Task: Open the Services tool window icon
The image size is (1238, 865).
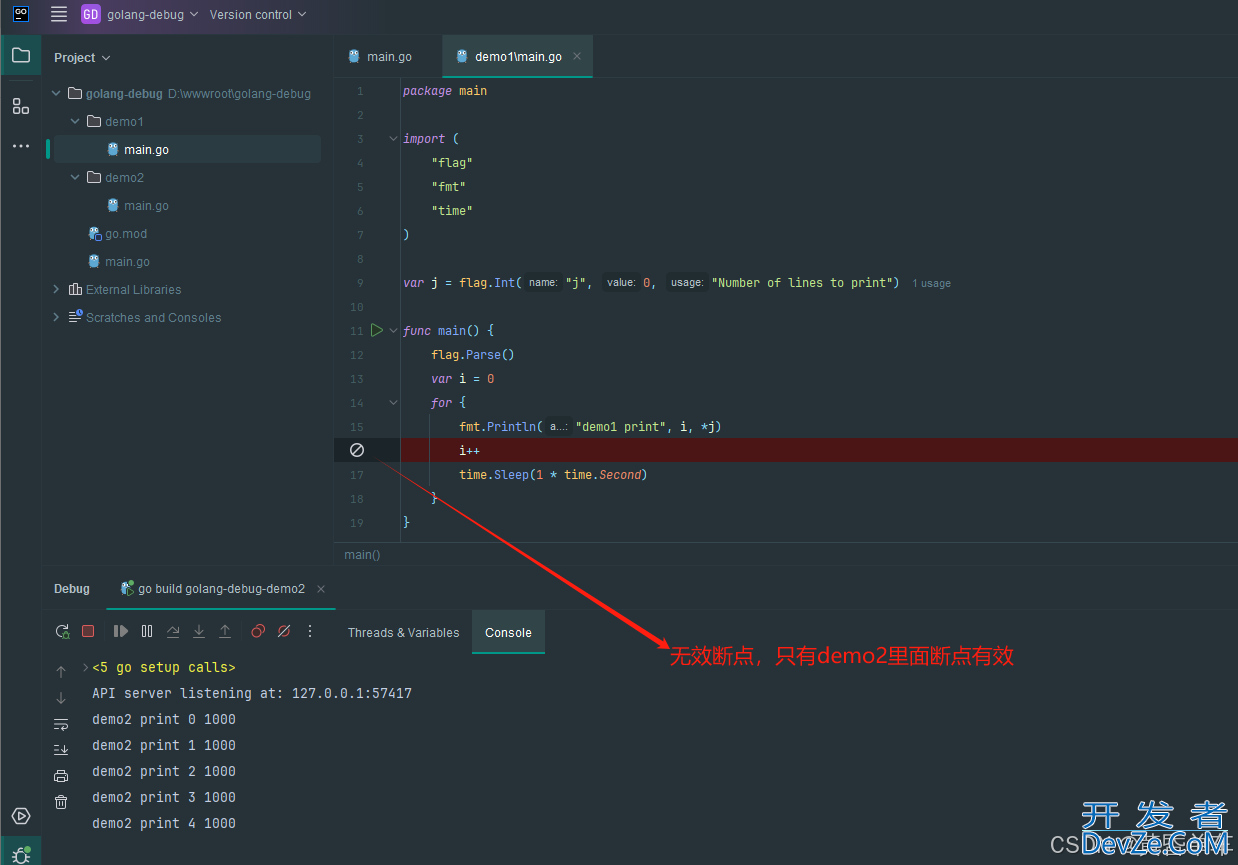Action: [x=21, y=815]
